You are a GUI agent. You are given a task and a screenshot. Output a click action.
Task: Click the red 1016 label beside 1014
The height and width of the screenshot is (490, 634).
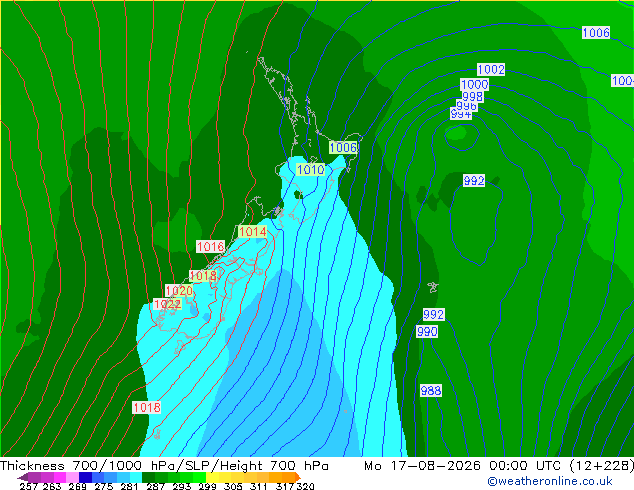point(210,246)
